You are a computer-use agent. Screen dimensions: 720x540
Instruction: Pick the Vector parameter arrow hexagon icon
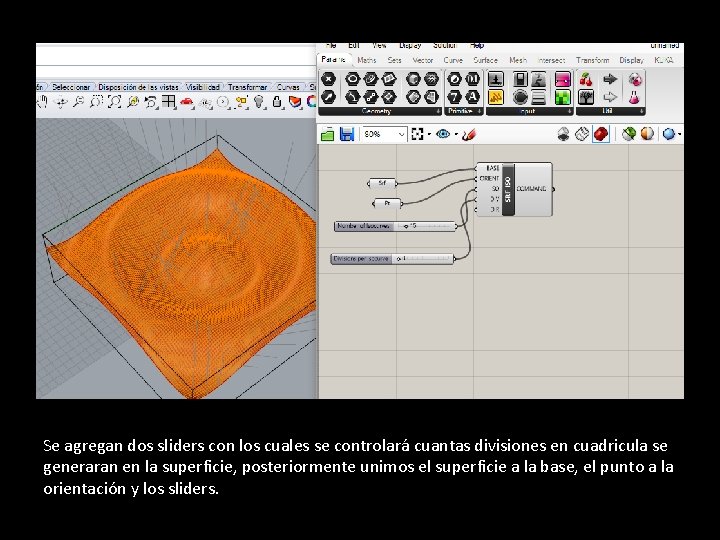tap(328, 97)
